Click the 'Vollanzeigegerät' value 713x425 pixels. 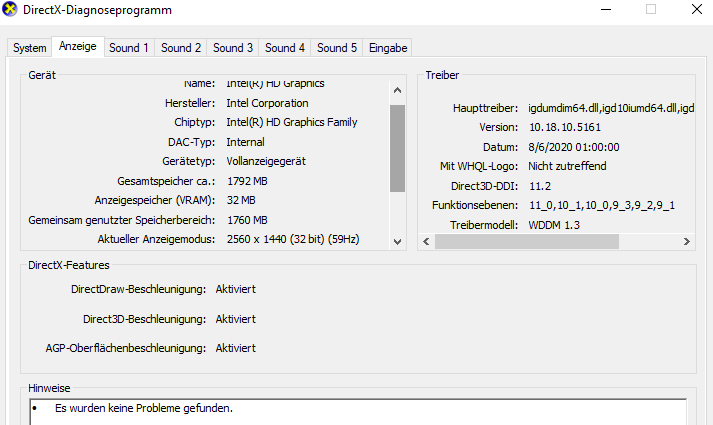click(266, 161)
